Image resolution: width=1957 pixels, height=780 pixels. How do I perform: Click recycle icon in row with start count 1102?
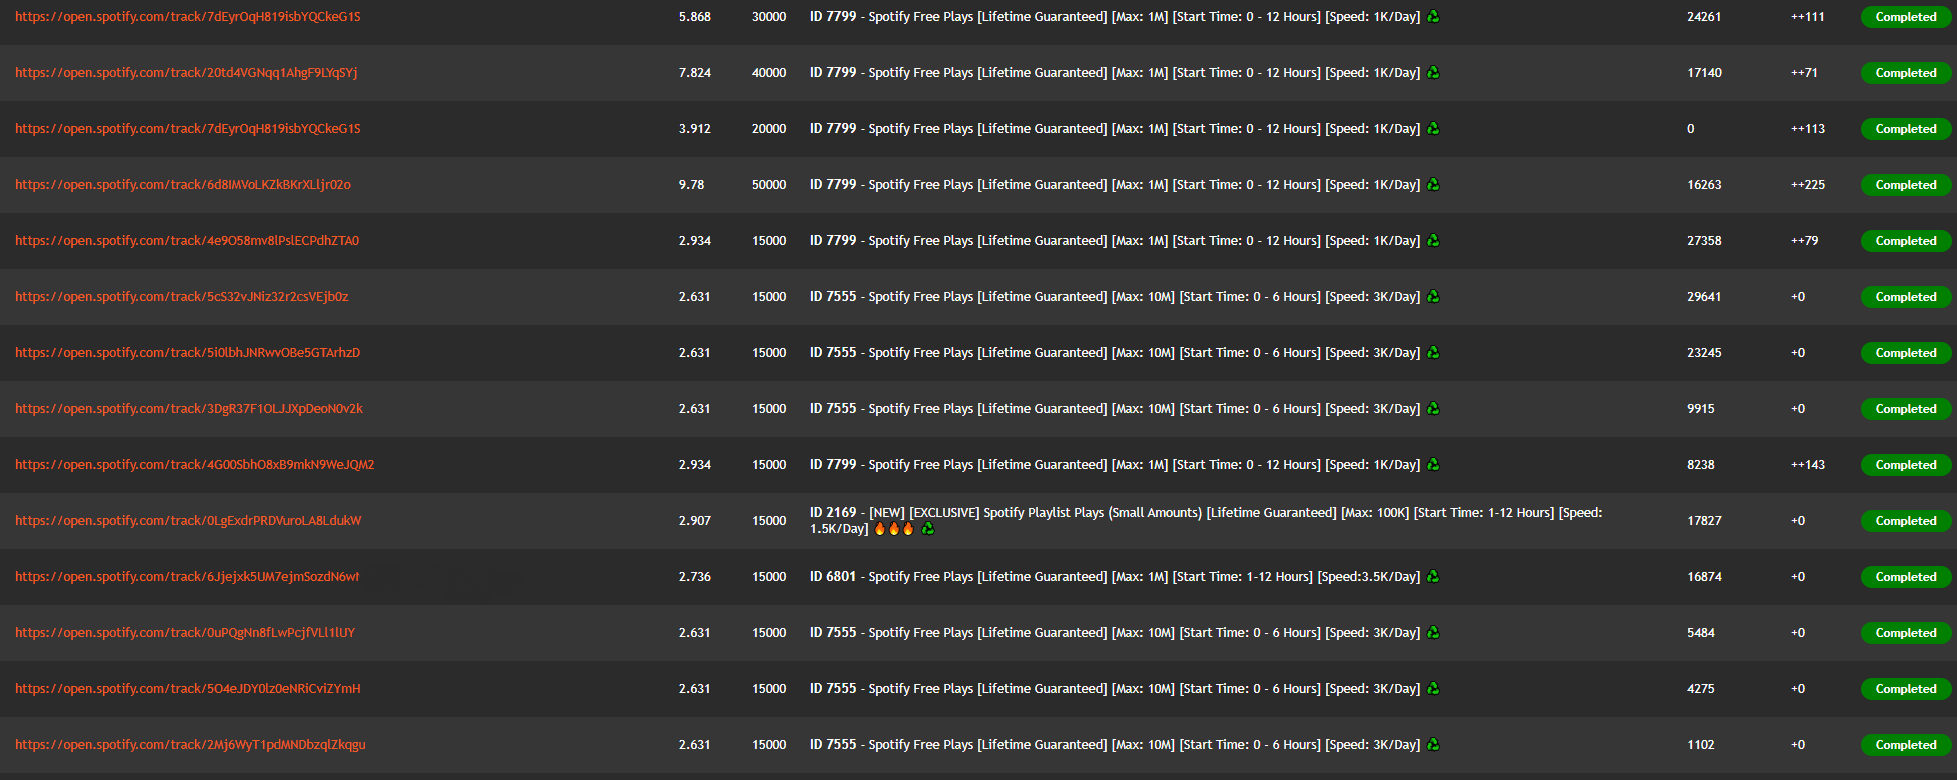click(1433, 745)
